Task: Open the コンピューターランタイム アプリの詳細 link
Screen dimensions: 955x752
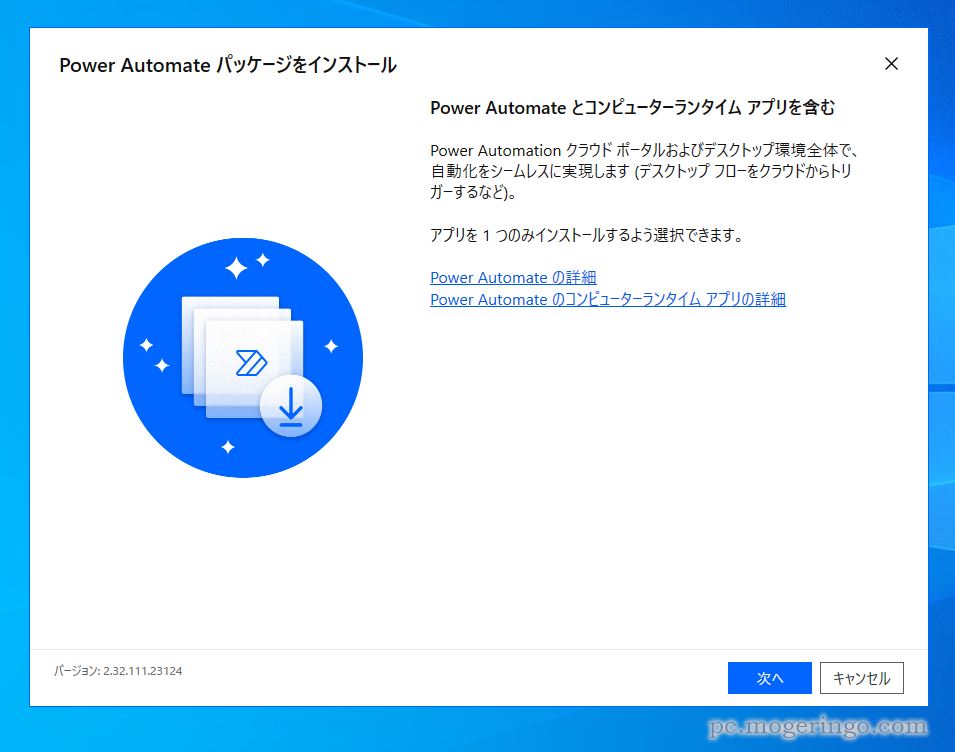Action: coord(608,300)
